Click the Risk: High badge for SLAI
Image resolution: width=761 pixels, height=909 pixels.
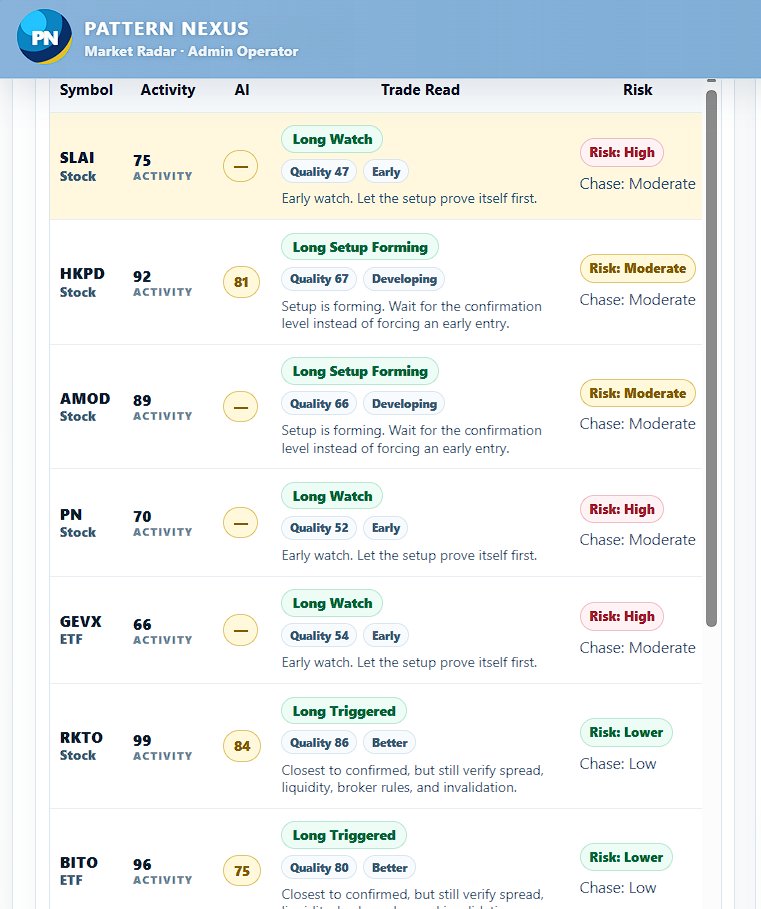coord(622,152)
